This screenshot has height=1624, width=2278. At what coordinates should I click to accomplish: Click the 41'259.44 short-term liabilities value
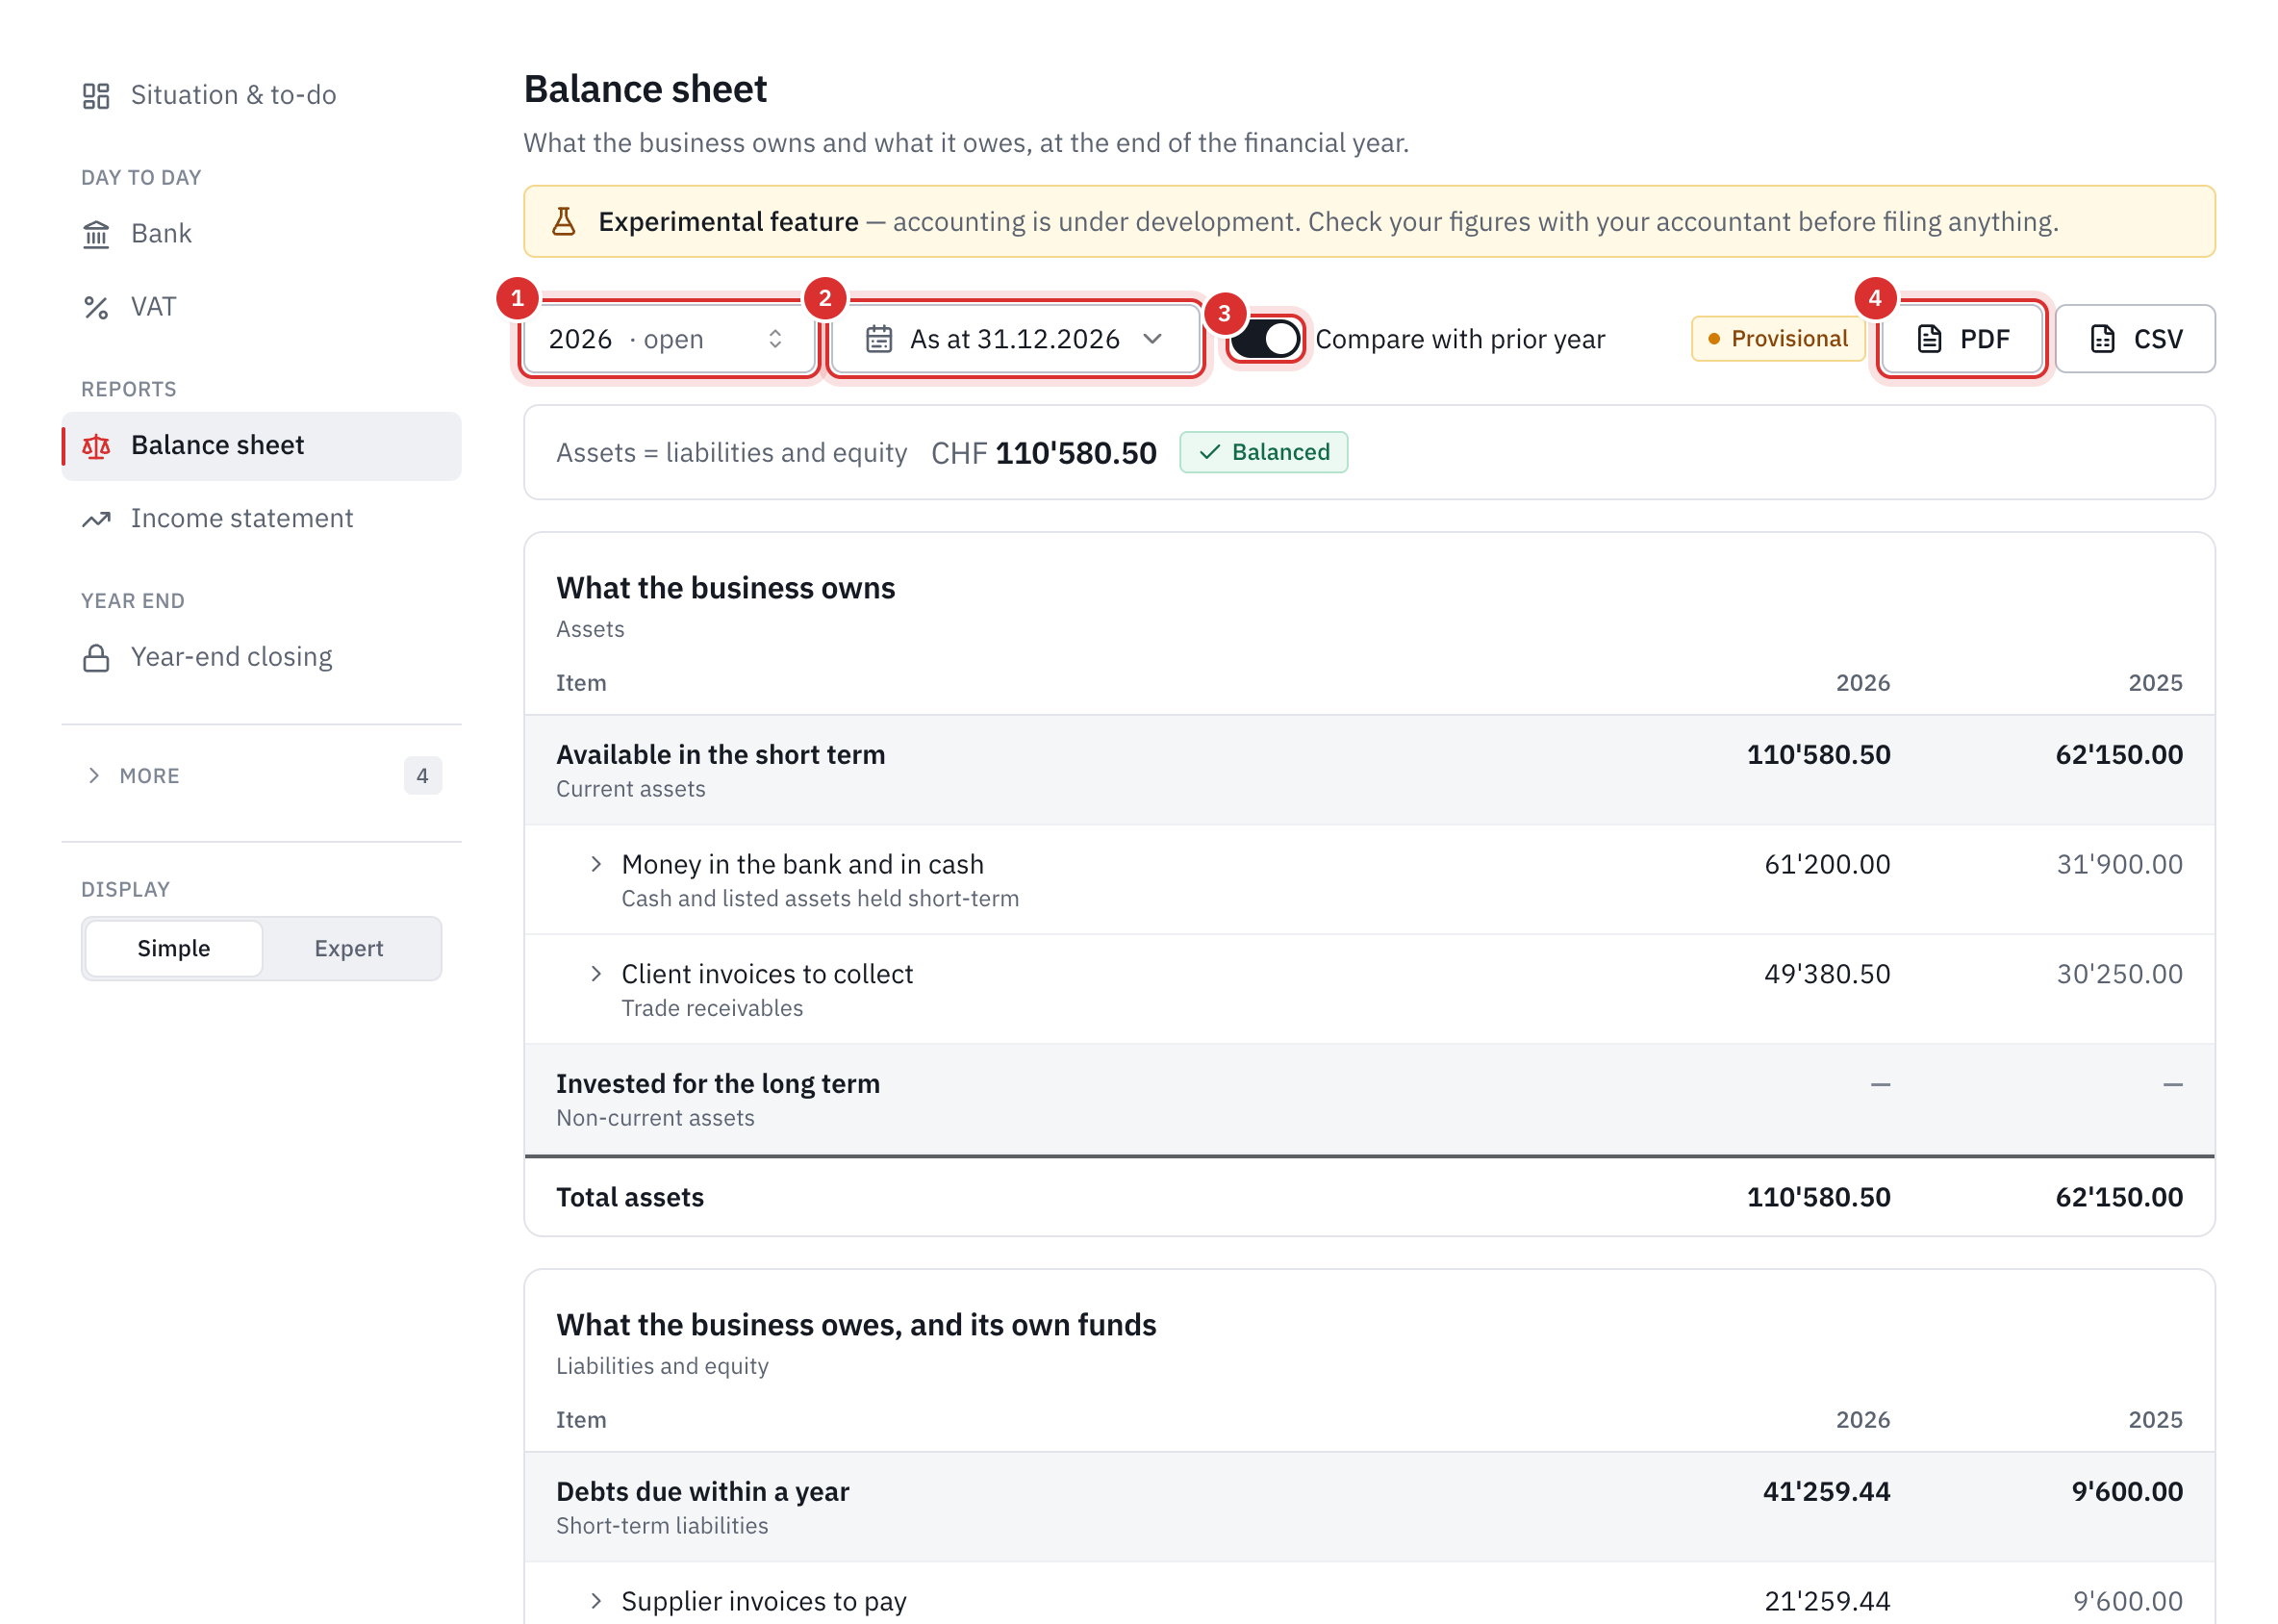1826,1491
